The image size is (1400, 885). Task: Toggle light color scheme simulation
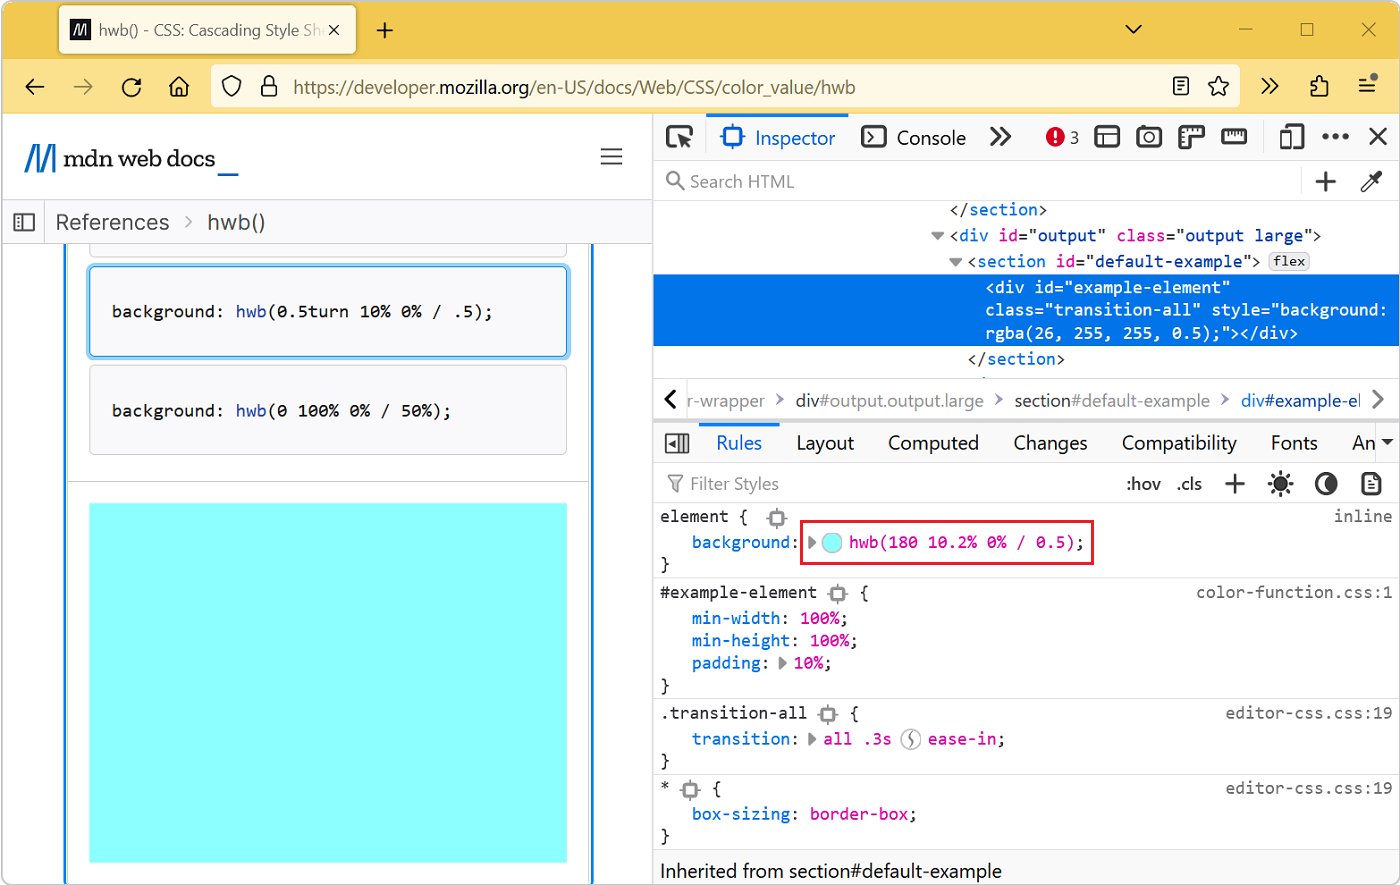click(1280, 483)
